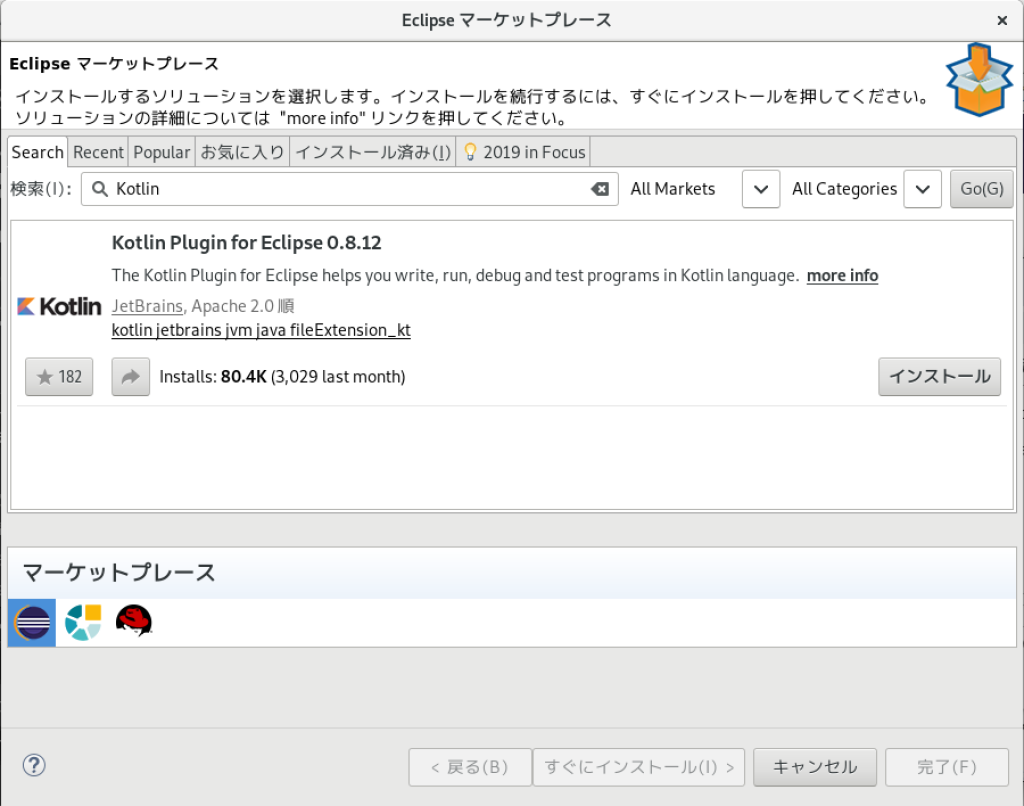Expand the All Markets dropdown
Viewport: 1024px width, 806px height.
pyautogui.click(x=761, y=189)
